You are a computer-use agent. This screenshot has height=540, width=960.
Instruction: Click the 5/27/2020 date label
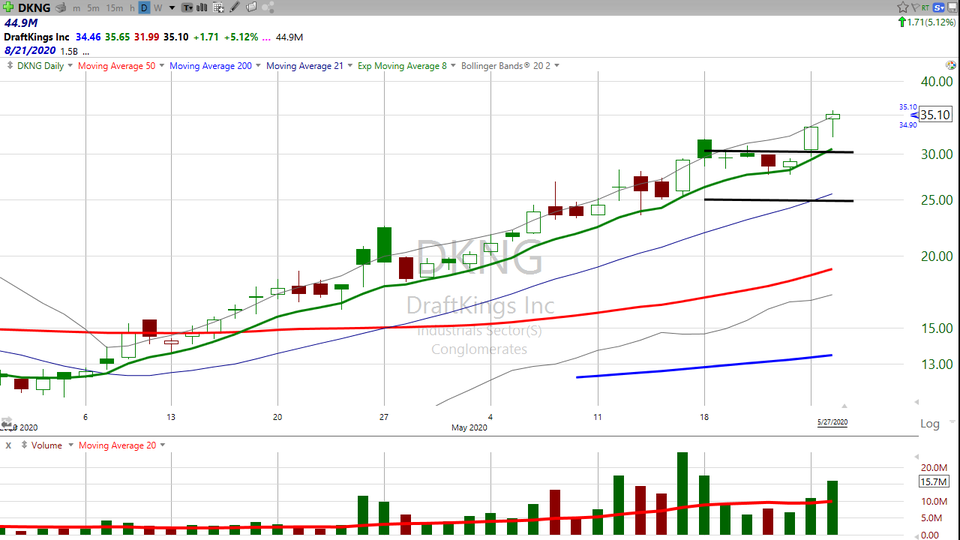click(x=831, y=423)
